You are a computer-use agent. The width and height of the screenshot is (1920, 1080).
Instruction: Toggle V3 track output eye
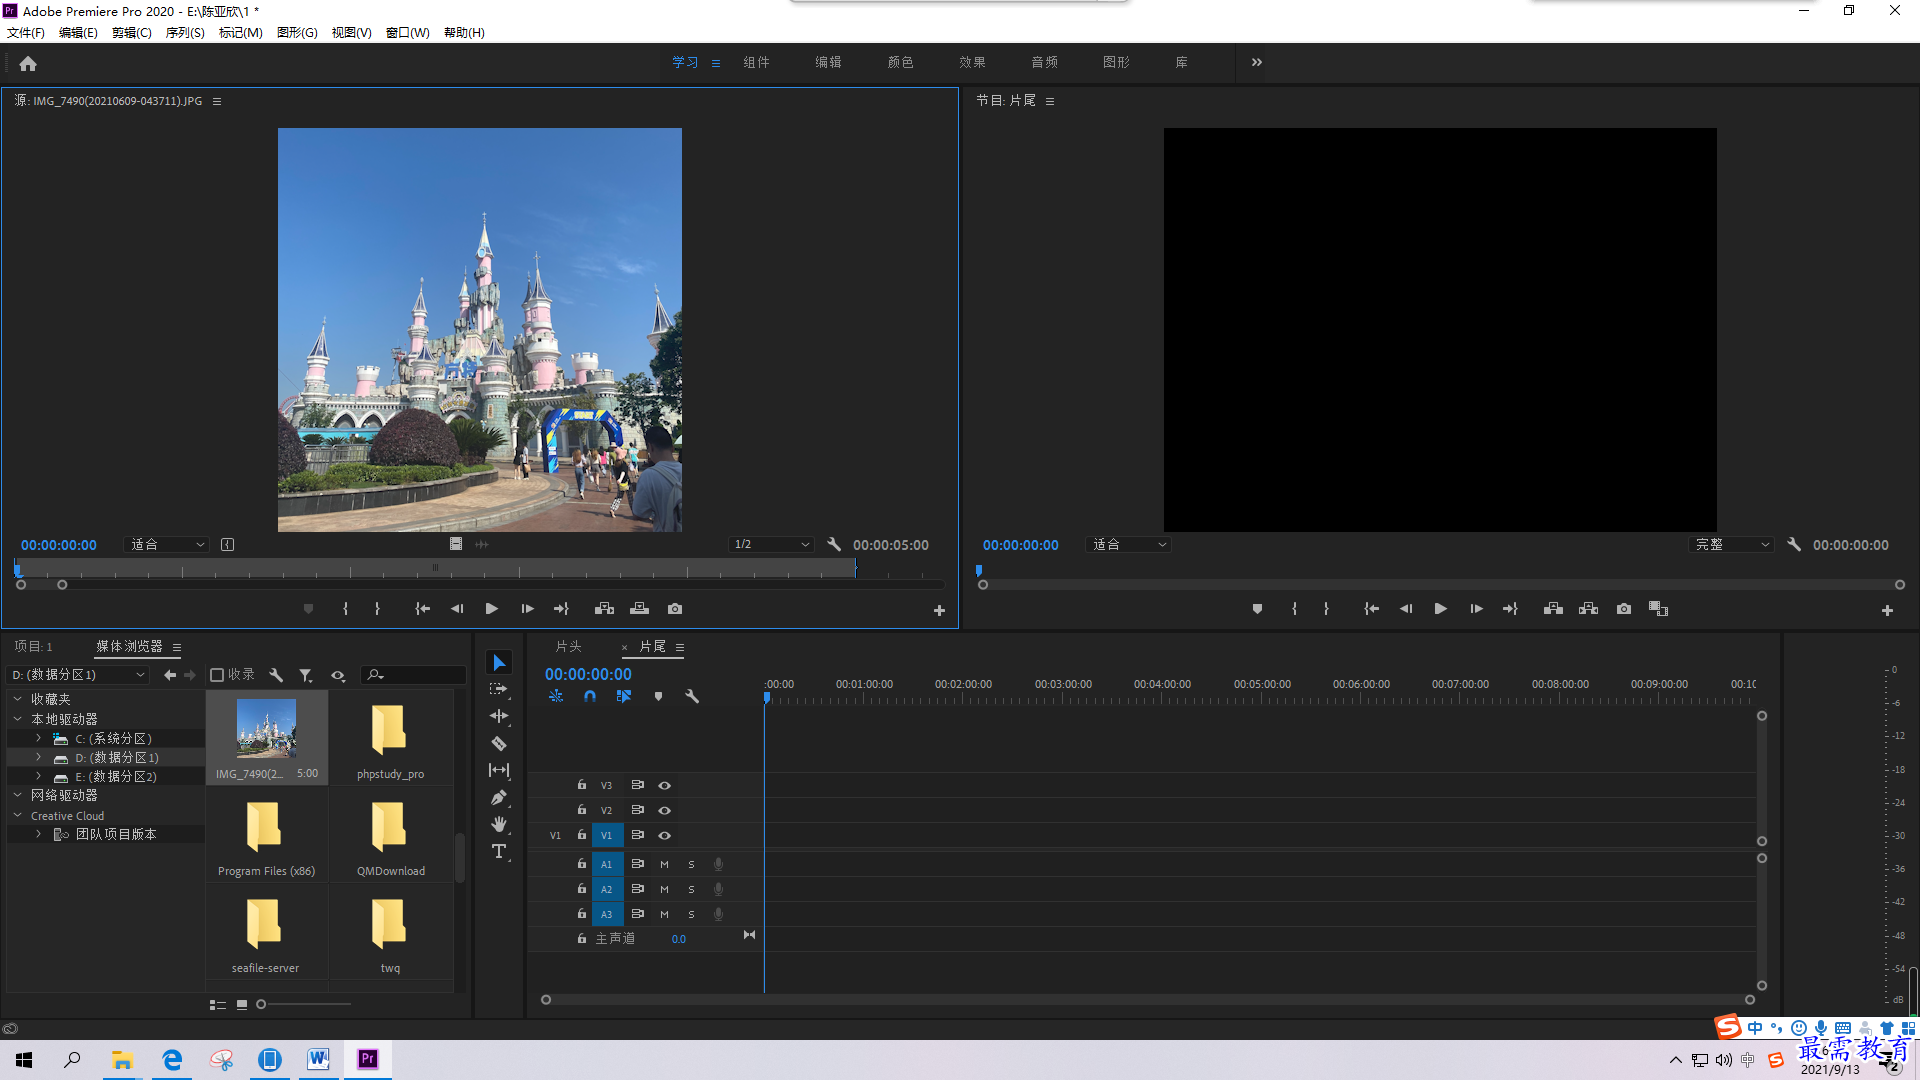point(664,785)
